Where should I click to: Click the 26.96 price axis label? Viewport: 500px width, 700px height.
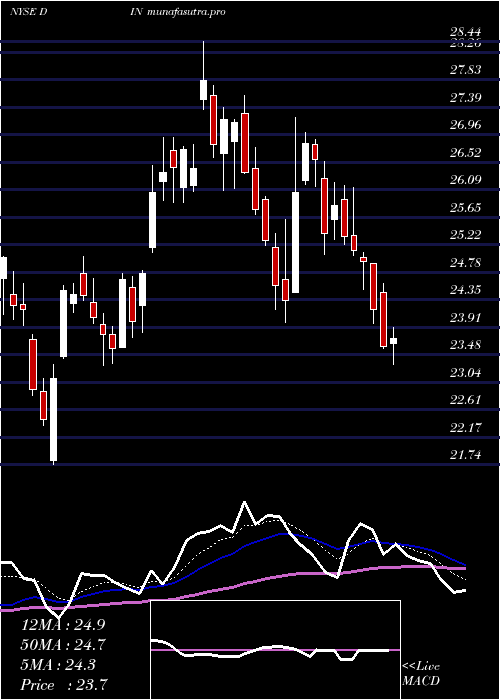tap(466, 125)
